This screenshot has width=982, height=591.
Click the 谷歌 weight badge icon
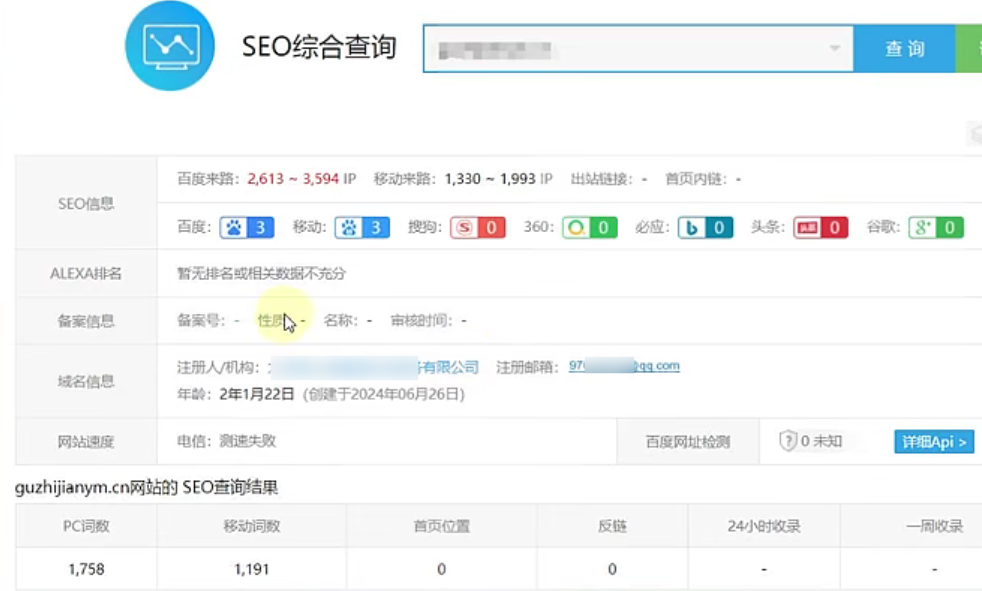tap(936, 227)
